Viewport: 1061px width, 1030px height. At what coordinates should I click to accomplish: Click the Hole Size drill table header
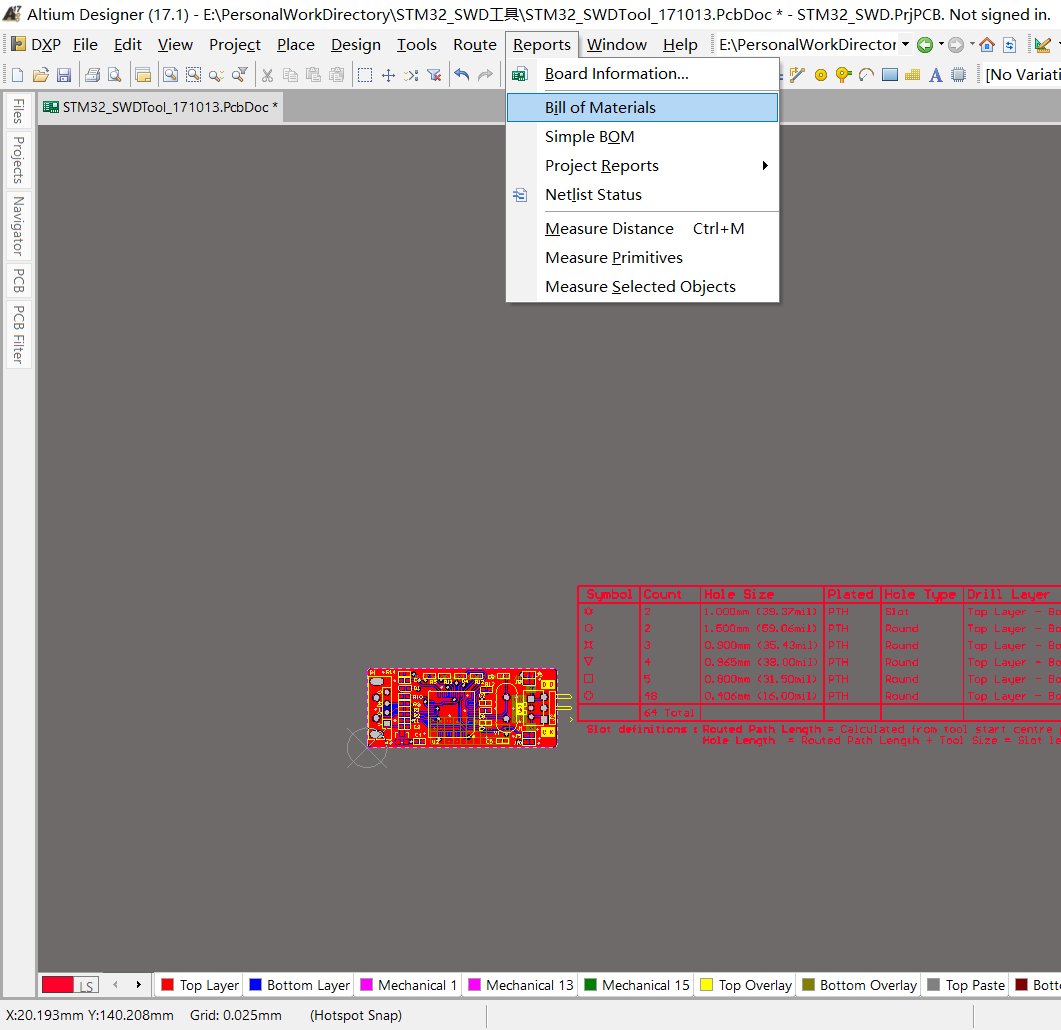click(x=739, y=594)
